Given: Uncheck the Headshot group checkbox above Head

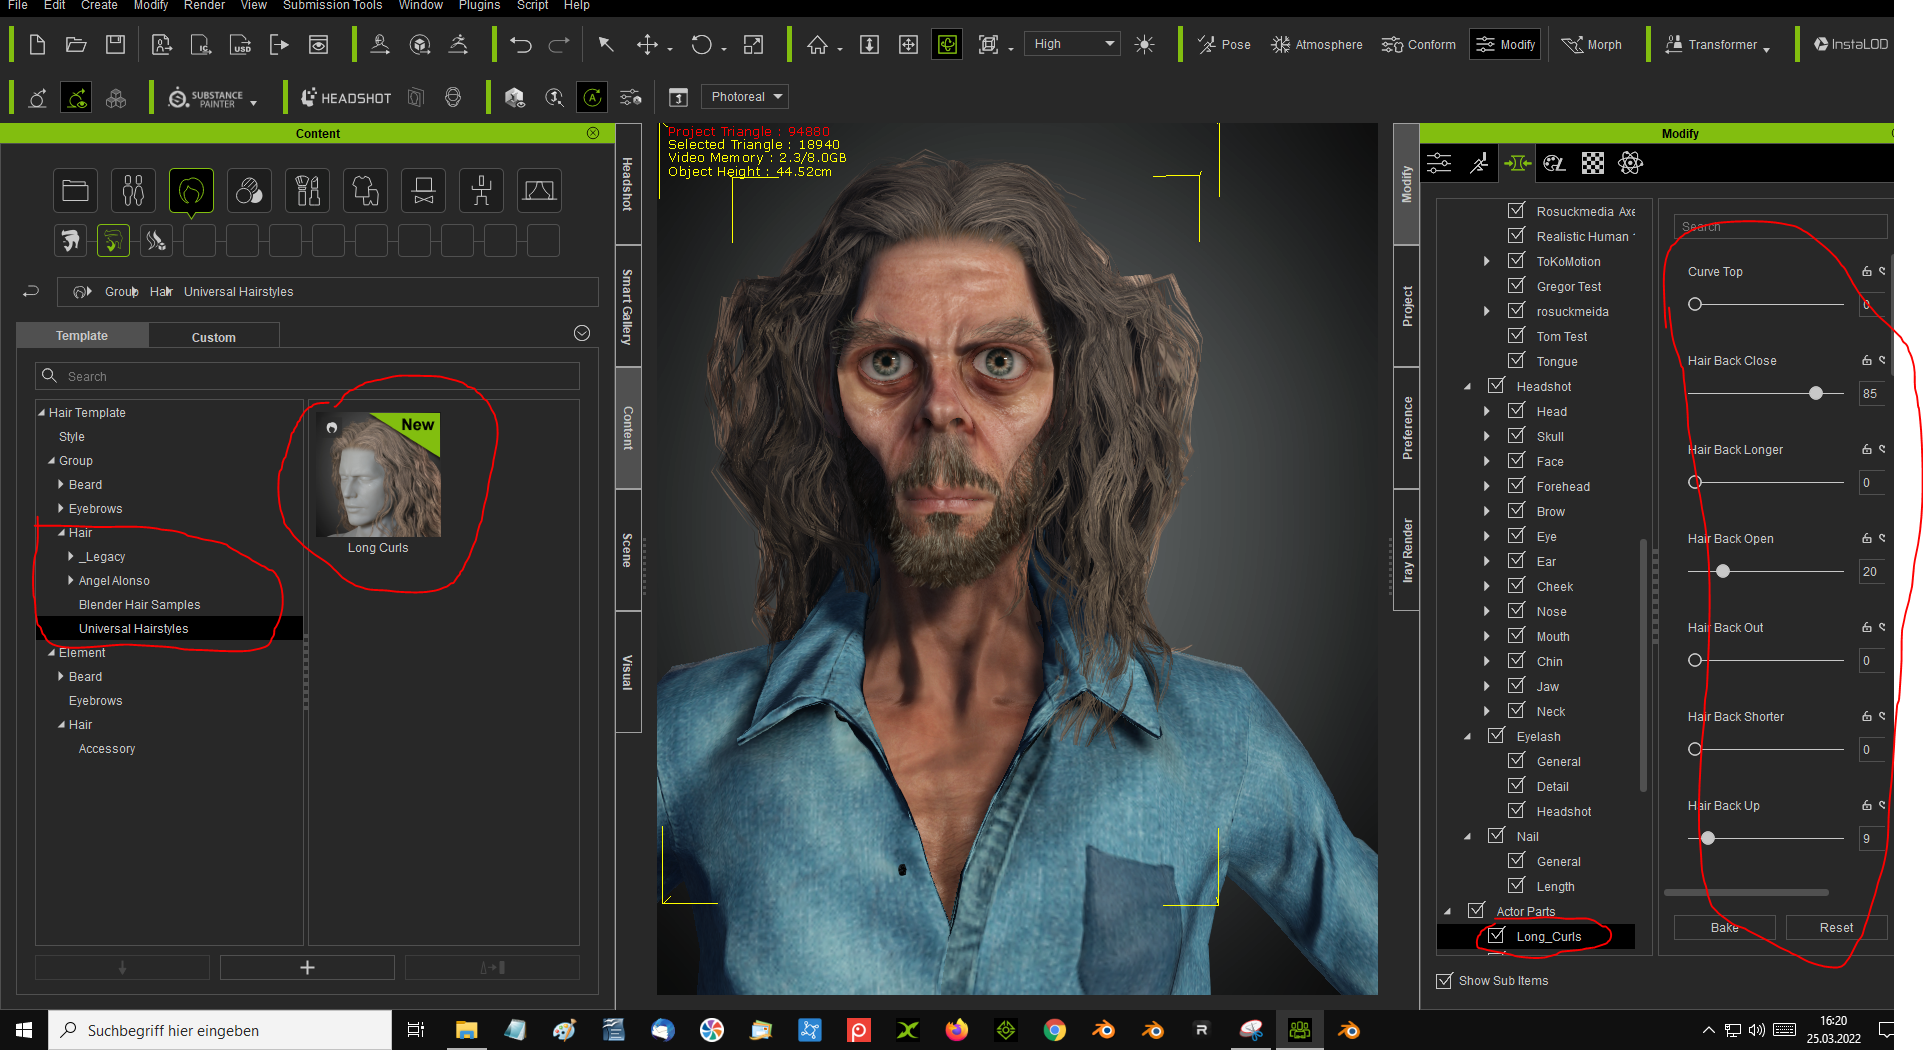Looking at the screenshot, I should (1496, 386).
